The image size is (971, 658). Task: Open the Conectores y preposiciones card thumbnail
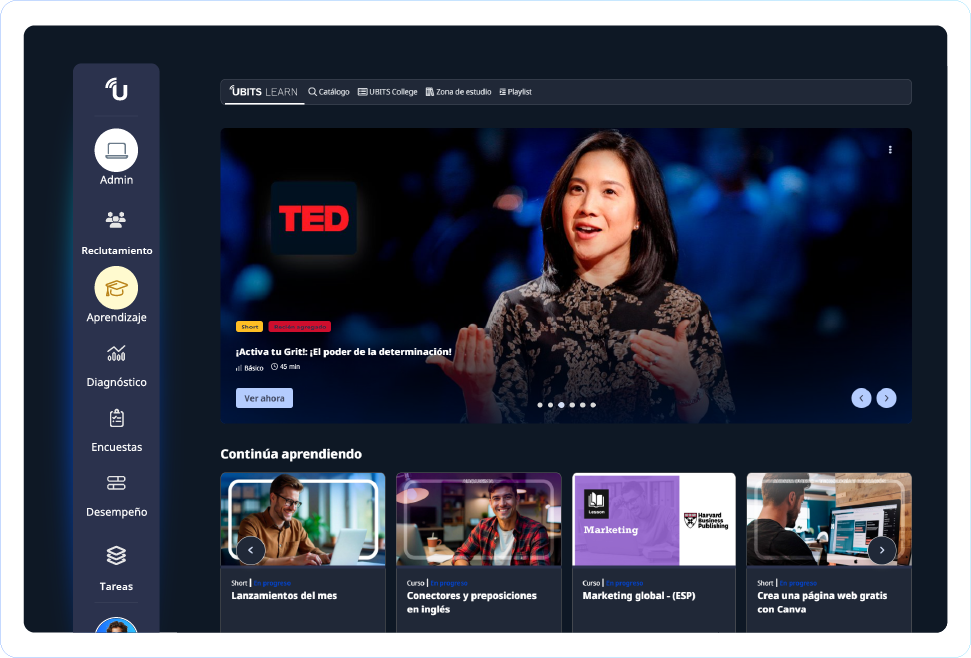coord(479,519)
